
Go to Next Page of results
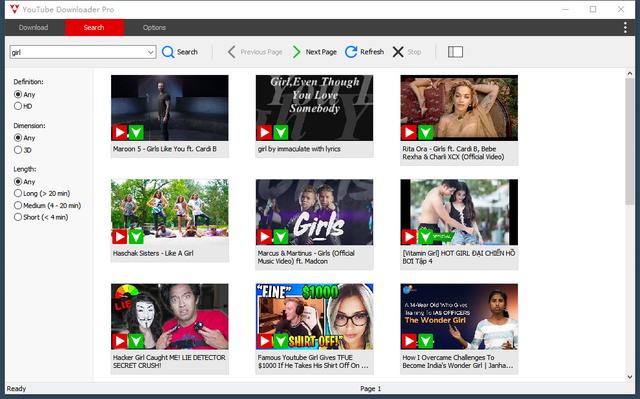click(315, 52)
